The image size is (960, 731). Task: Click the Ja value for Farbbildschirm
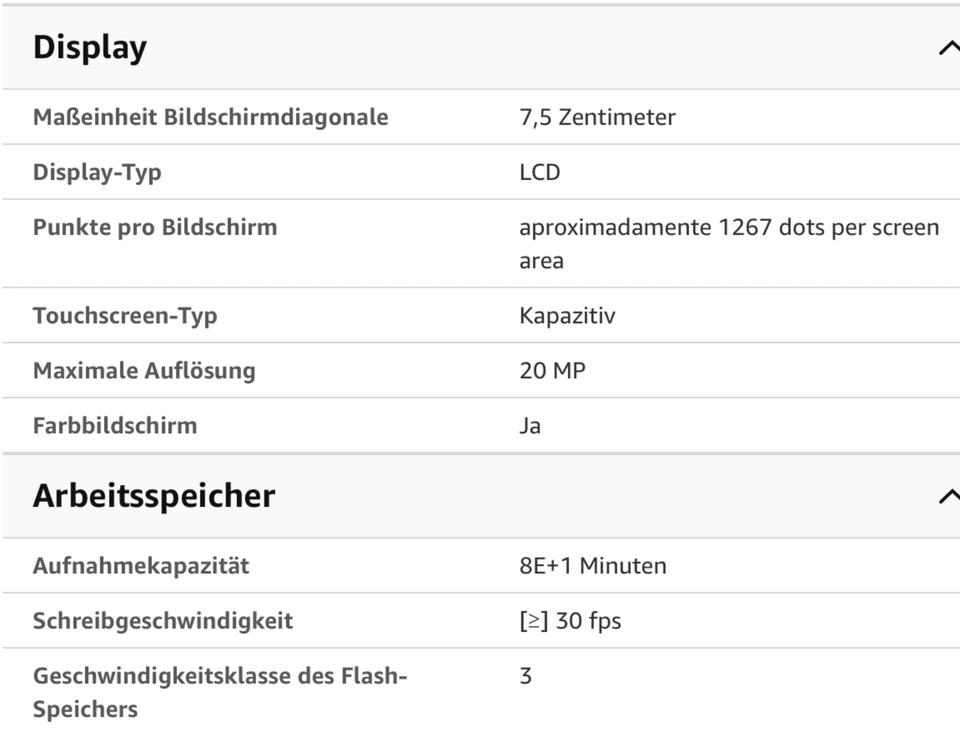pyautogui.click(x=530, y=425)
